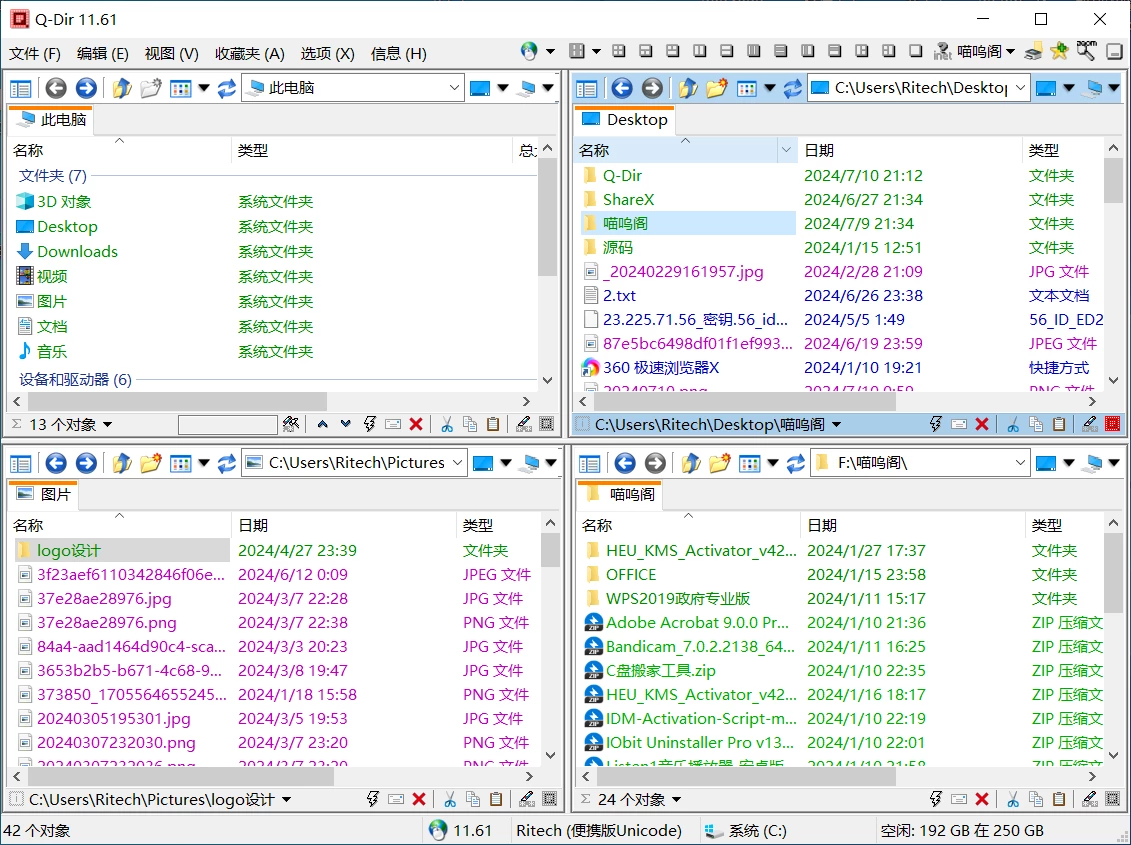Click the filter icon beside the 此电脑 pane search box

point(291,424)
